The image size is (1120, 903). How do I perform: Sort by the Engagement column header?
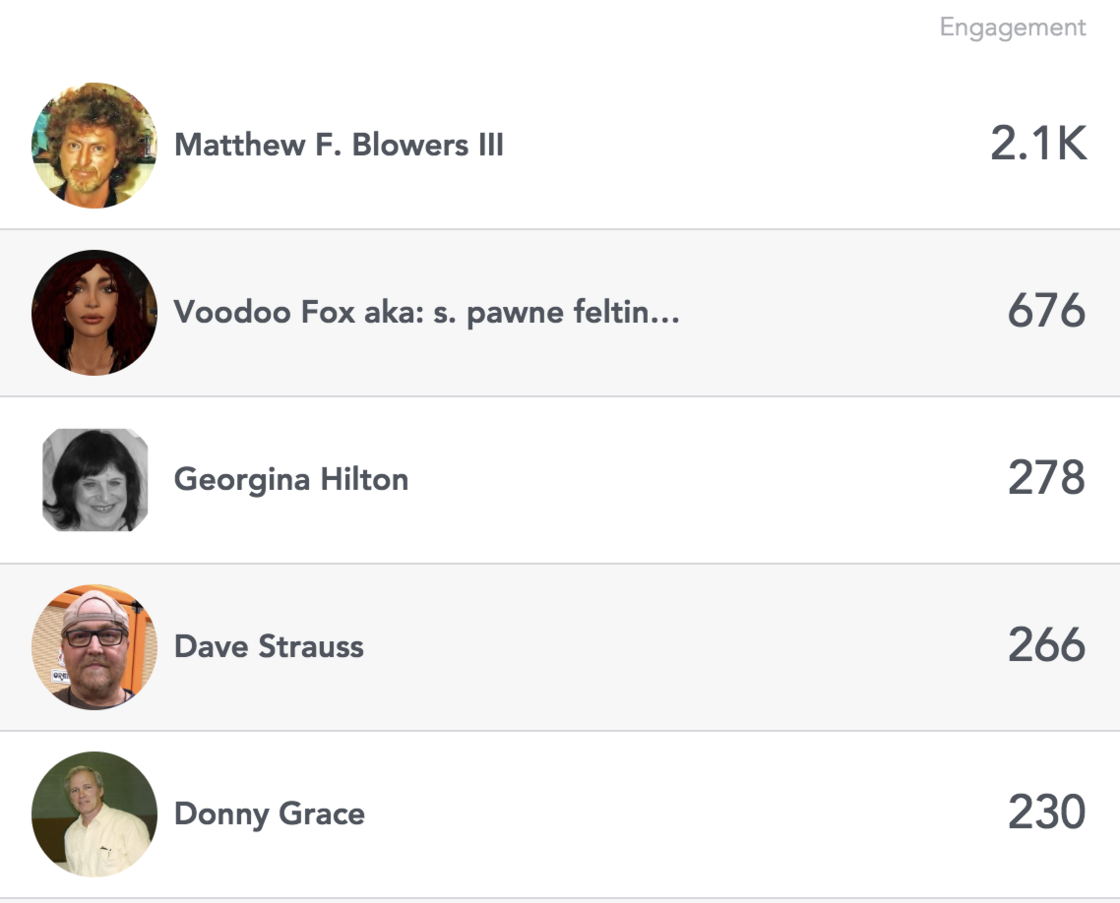1012,28
